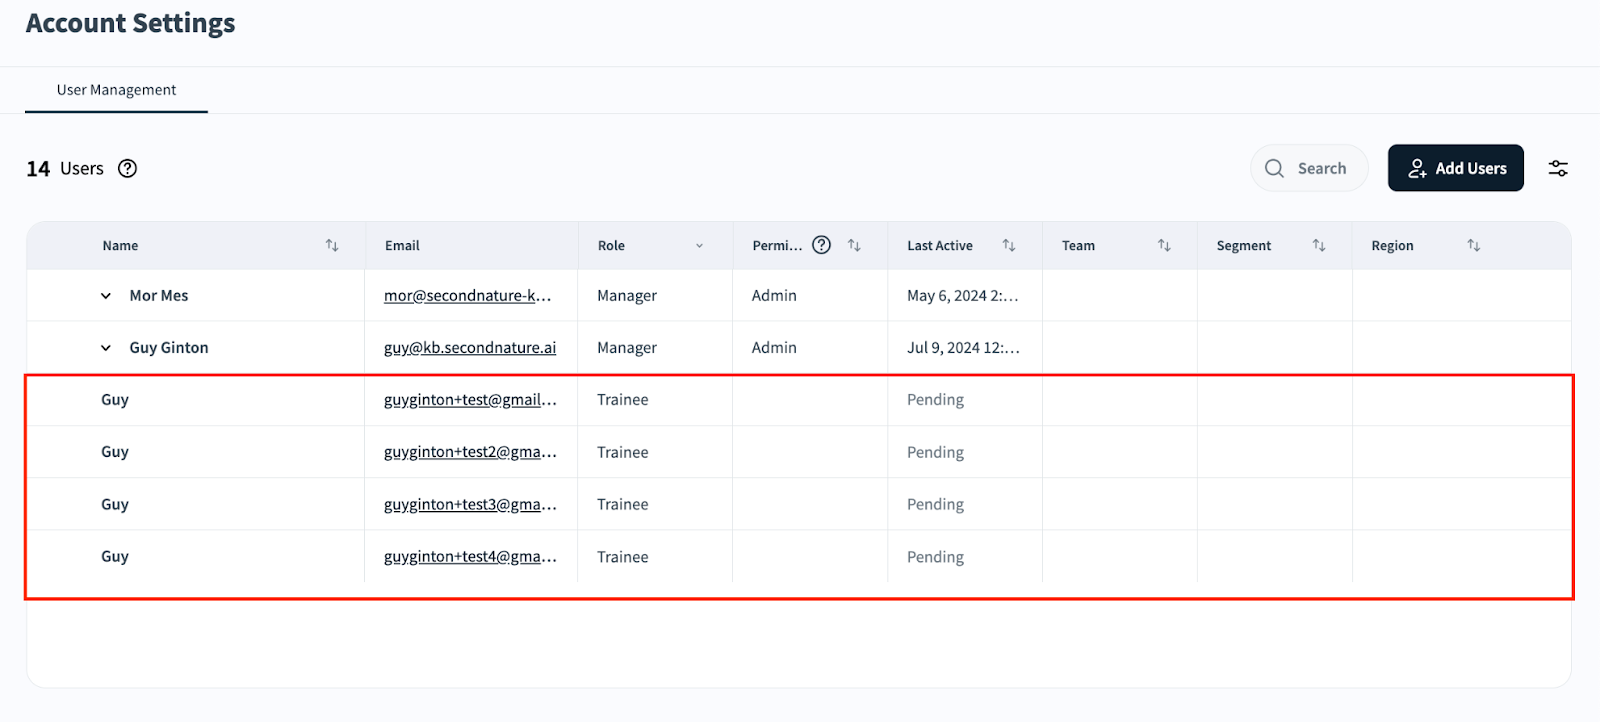Viewport: 1600px width, 722px height.
Task: Switch to the User Management tab
Action: pos(116,90)
